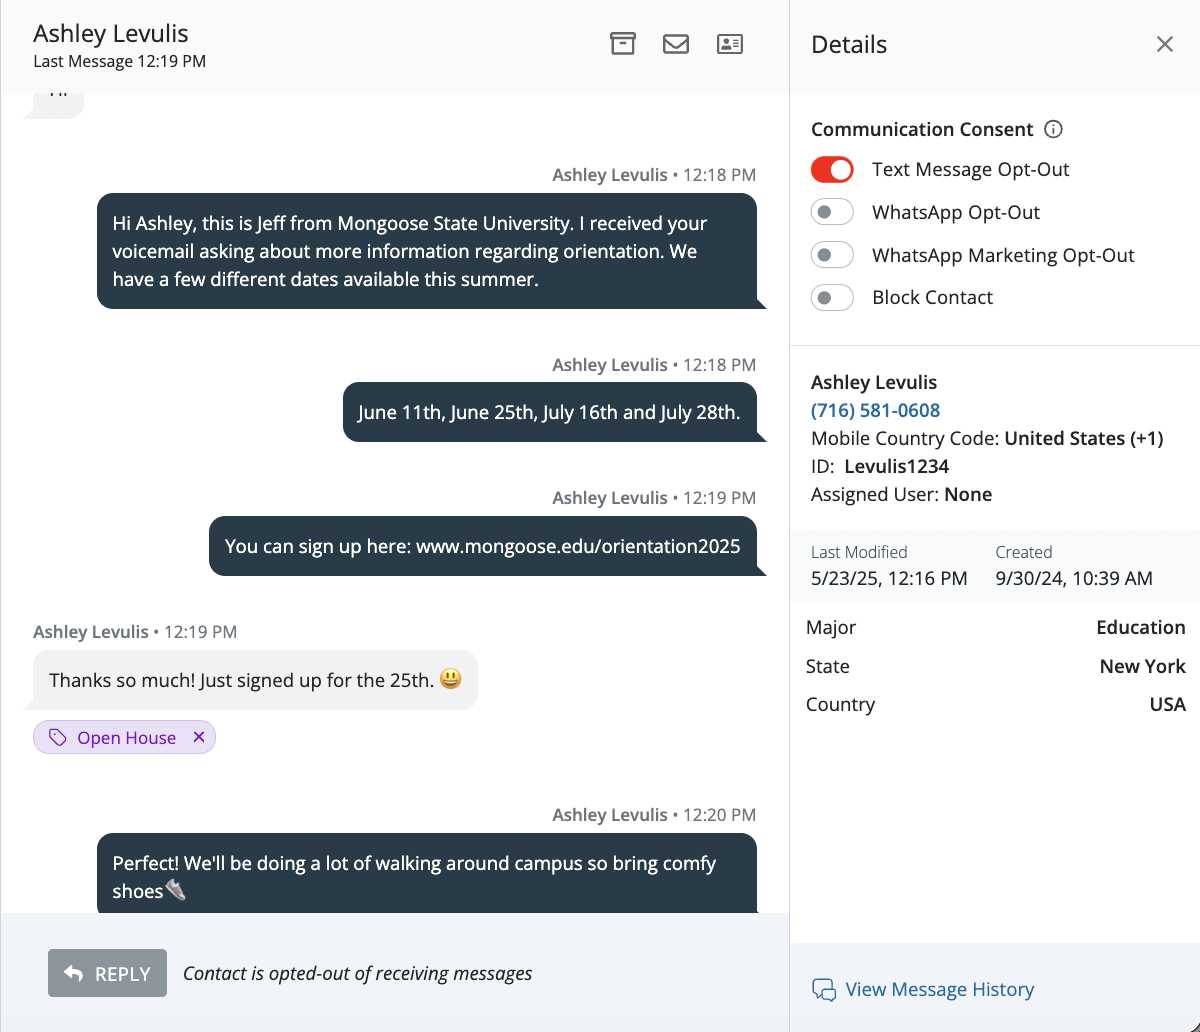Toggle Block Contact on
This screenshot has width=1200, height=1032.
click(832, 297)
